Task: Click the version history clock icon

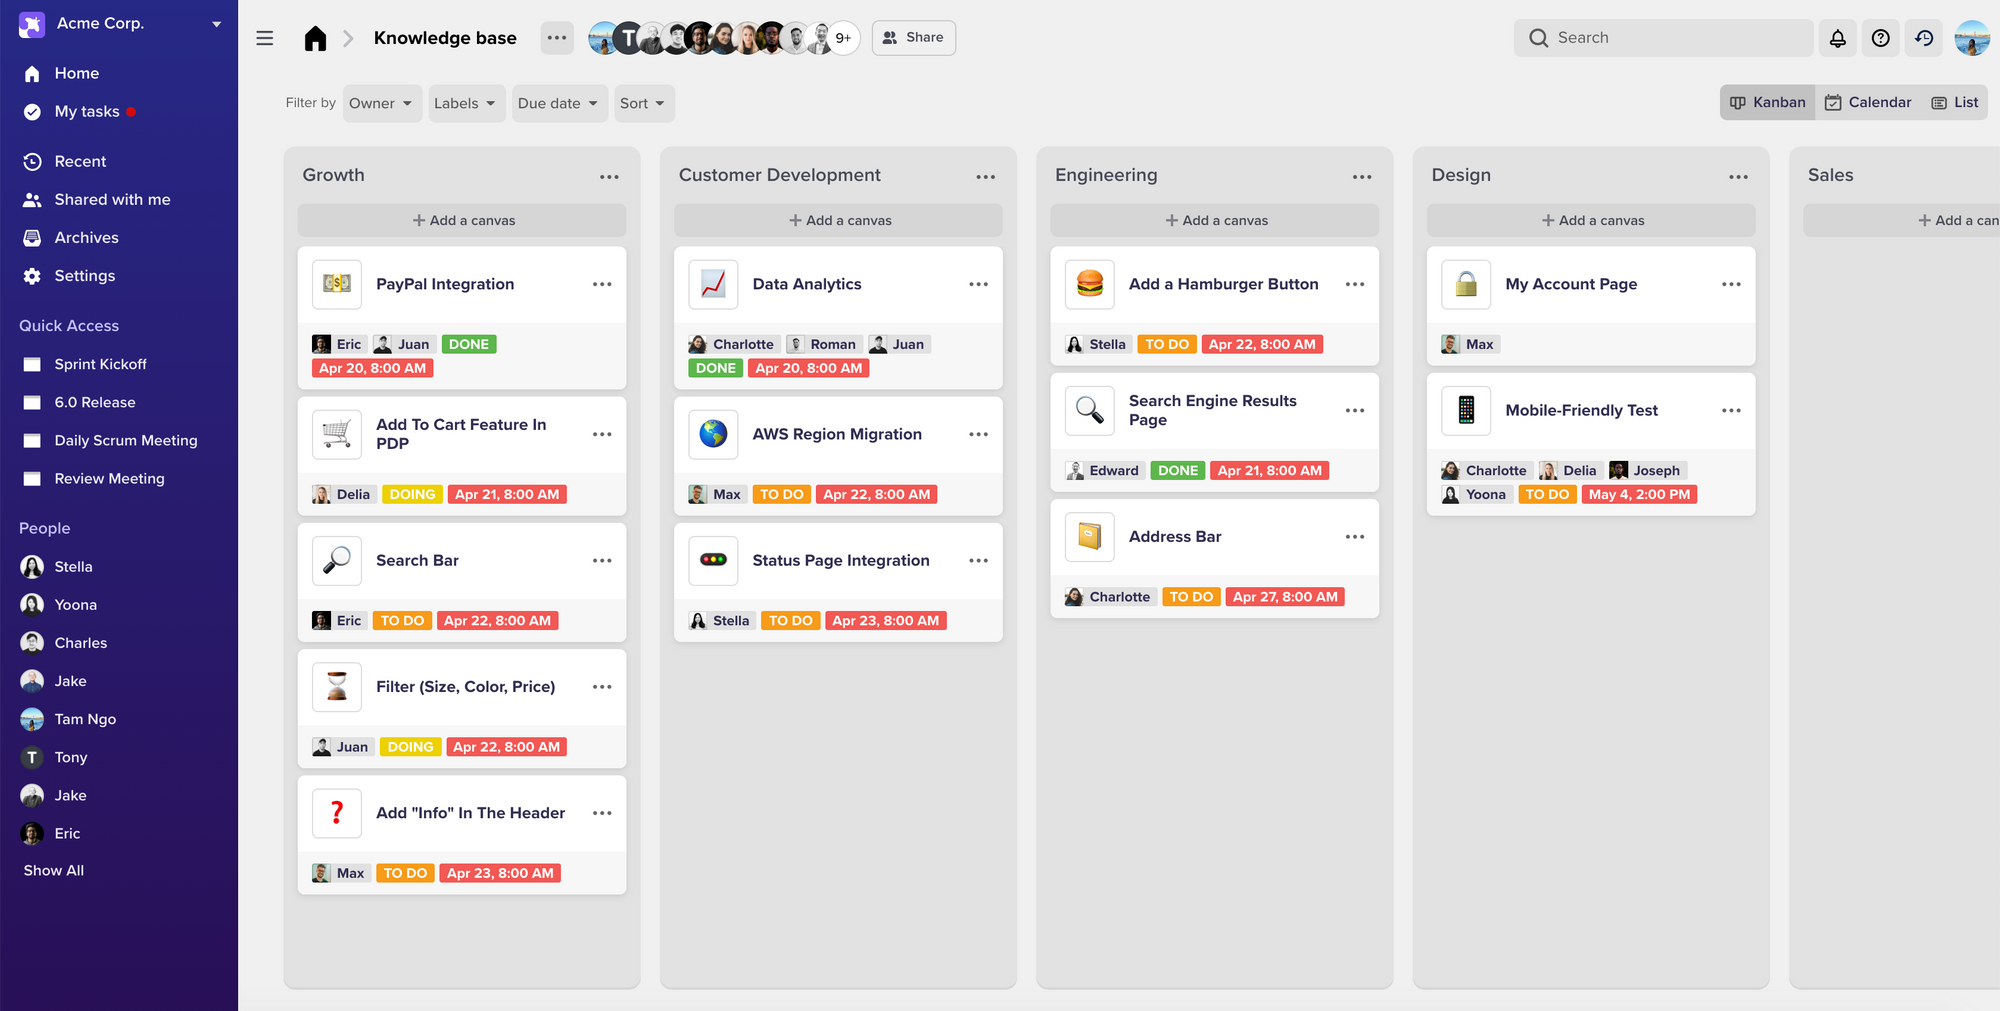Action: [1924, 38]
